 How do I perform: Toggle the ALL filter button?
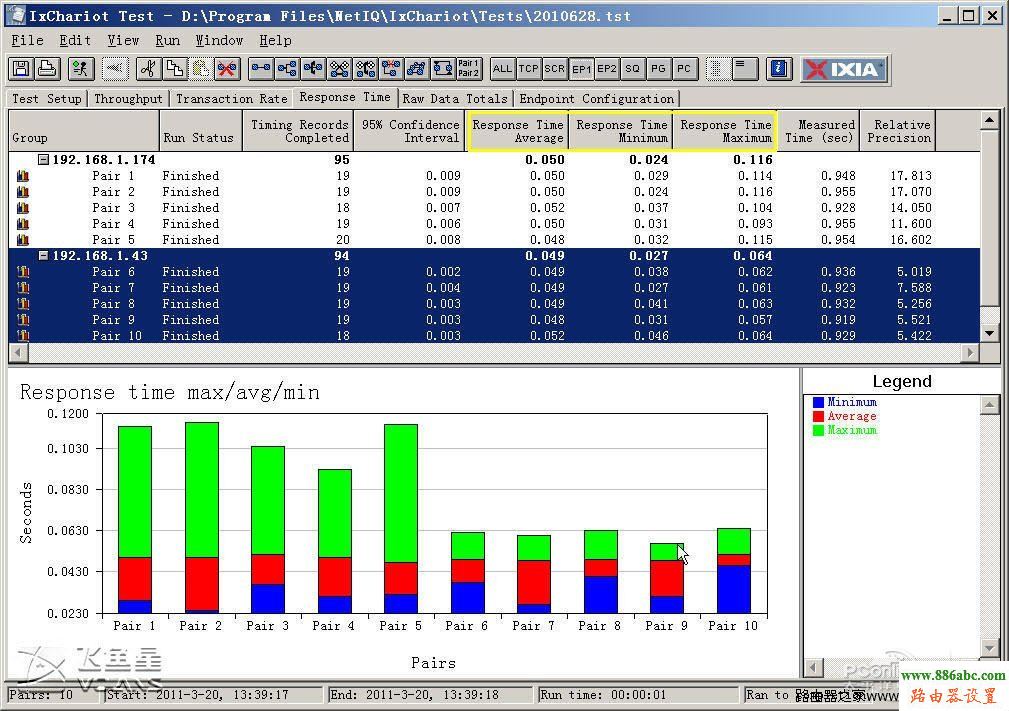point(502,69)
